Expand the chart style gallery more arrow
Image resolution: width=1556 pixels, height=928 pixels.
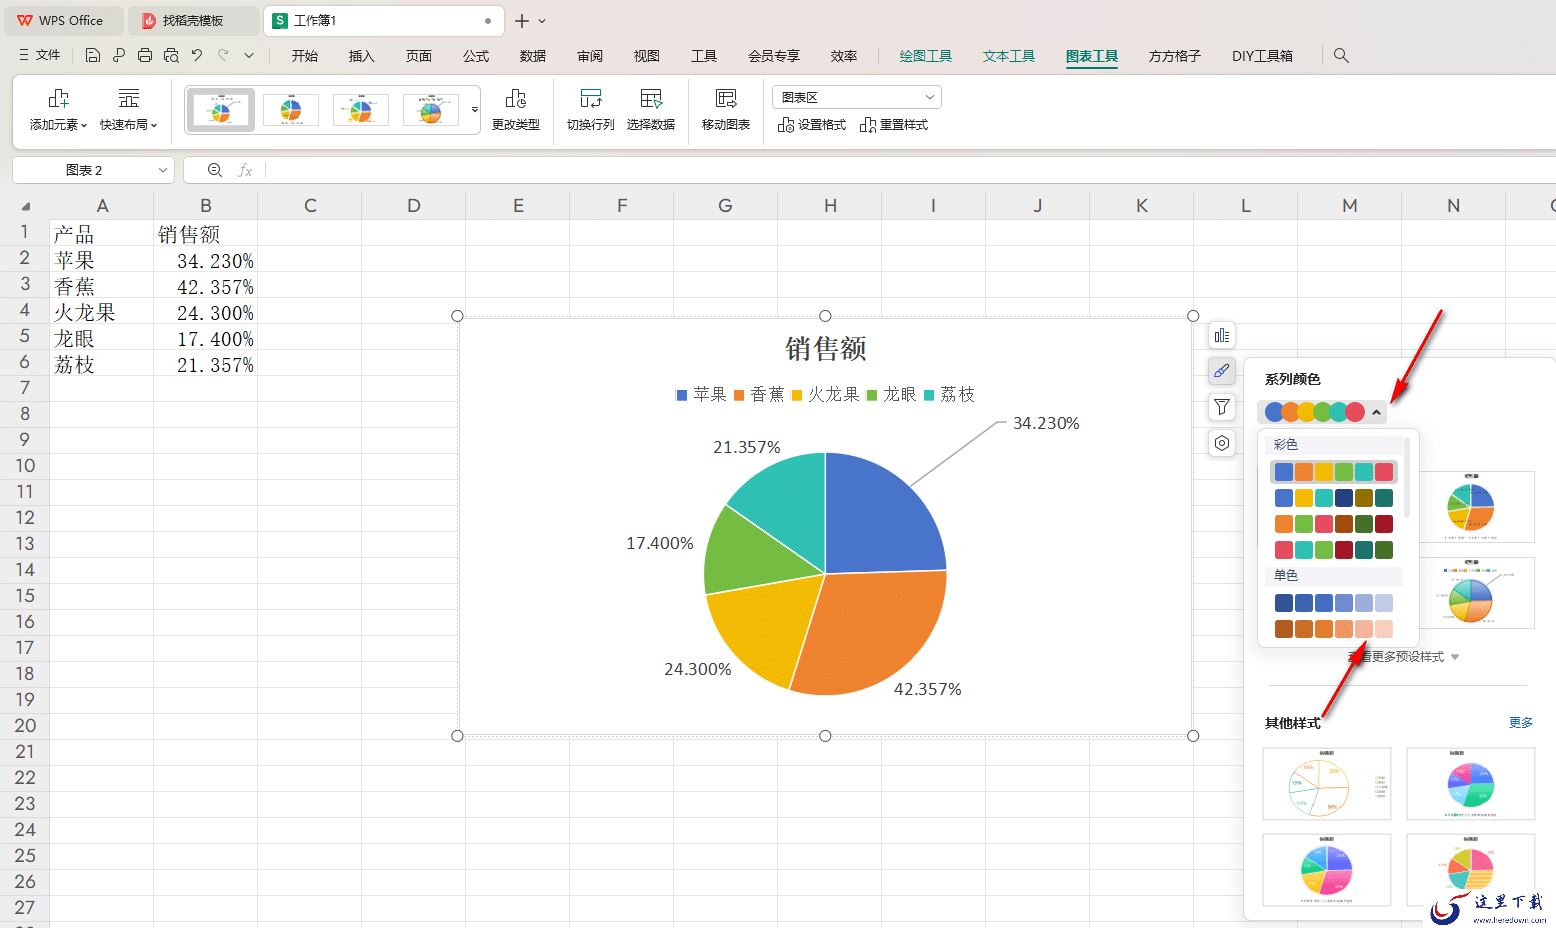click(475, 109)
